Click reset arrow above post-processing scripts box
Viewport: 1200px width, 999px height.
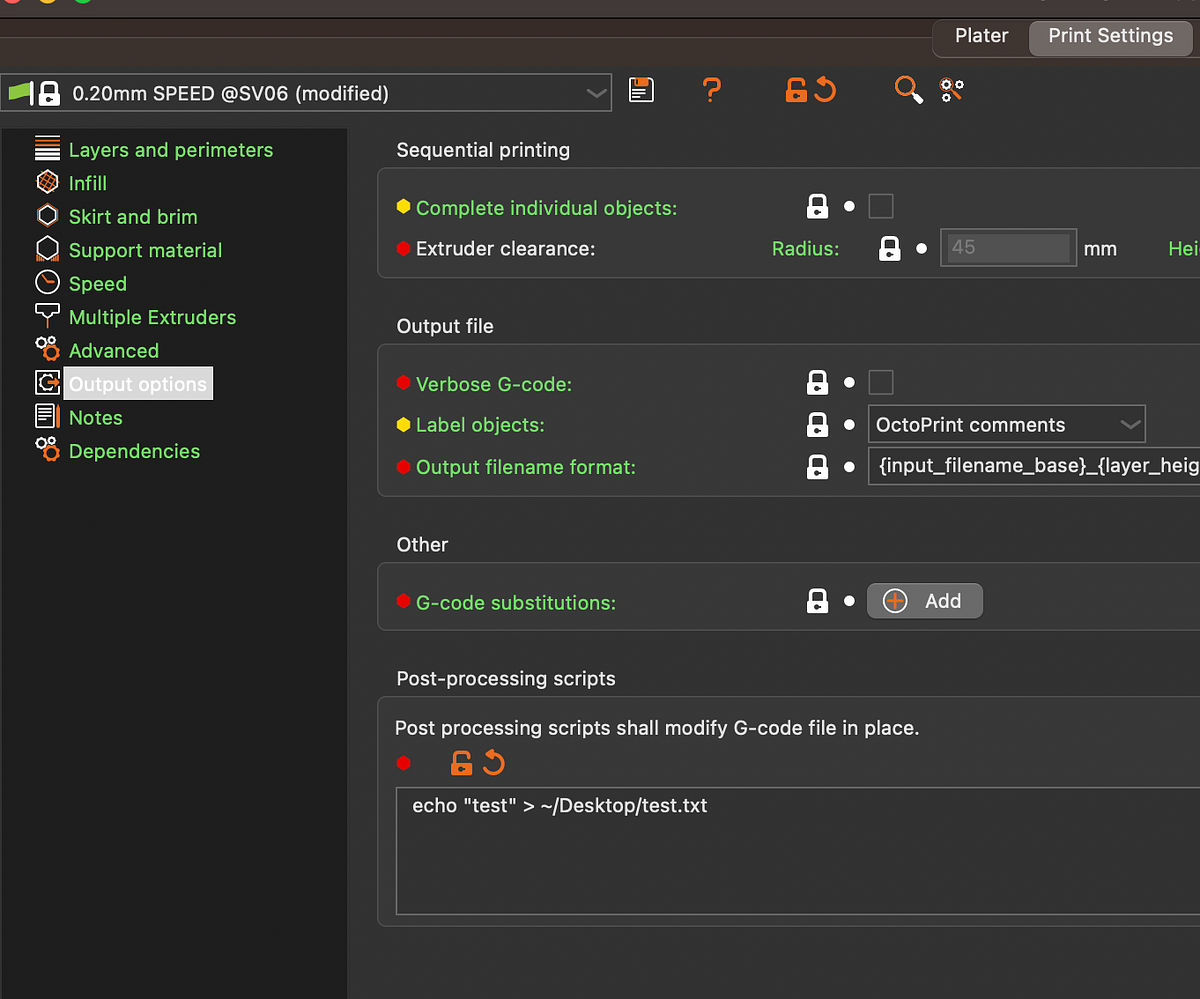pyautogui.click(x=494, y=763)
